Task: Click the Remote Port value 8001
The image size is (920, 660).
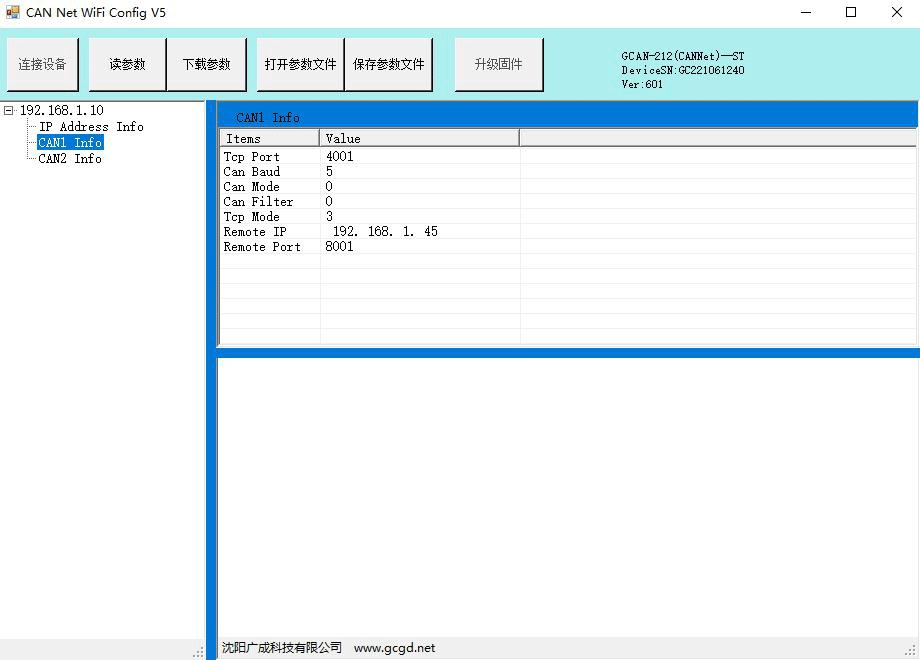Action: click(340, 247)
